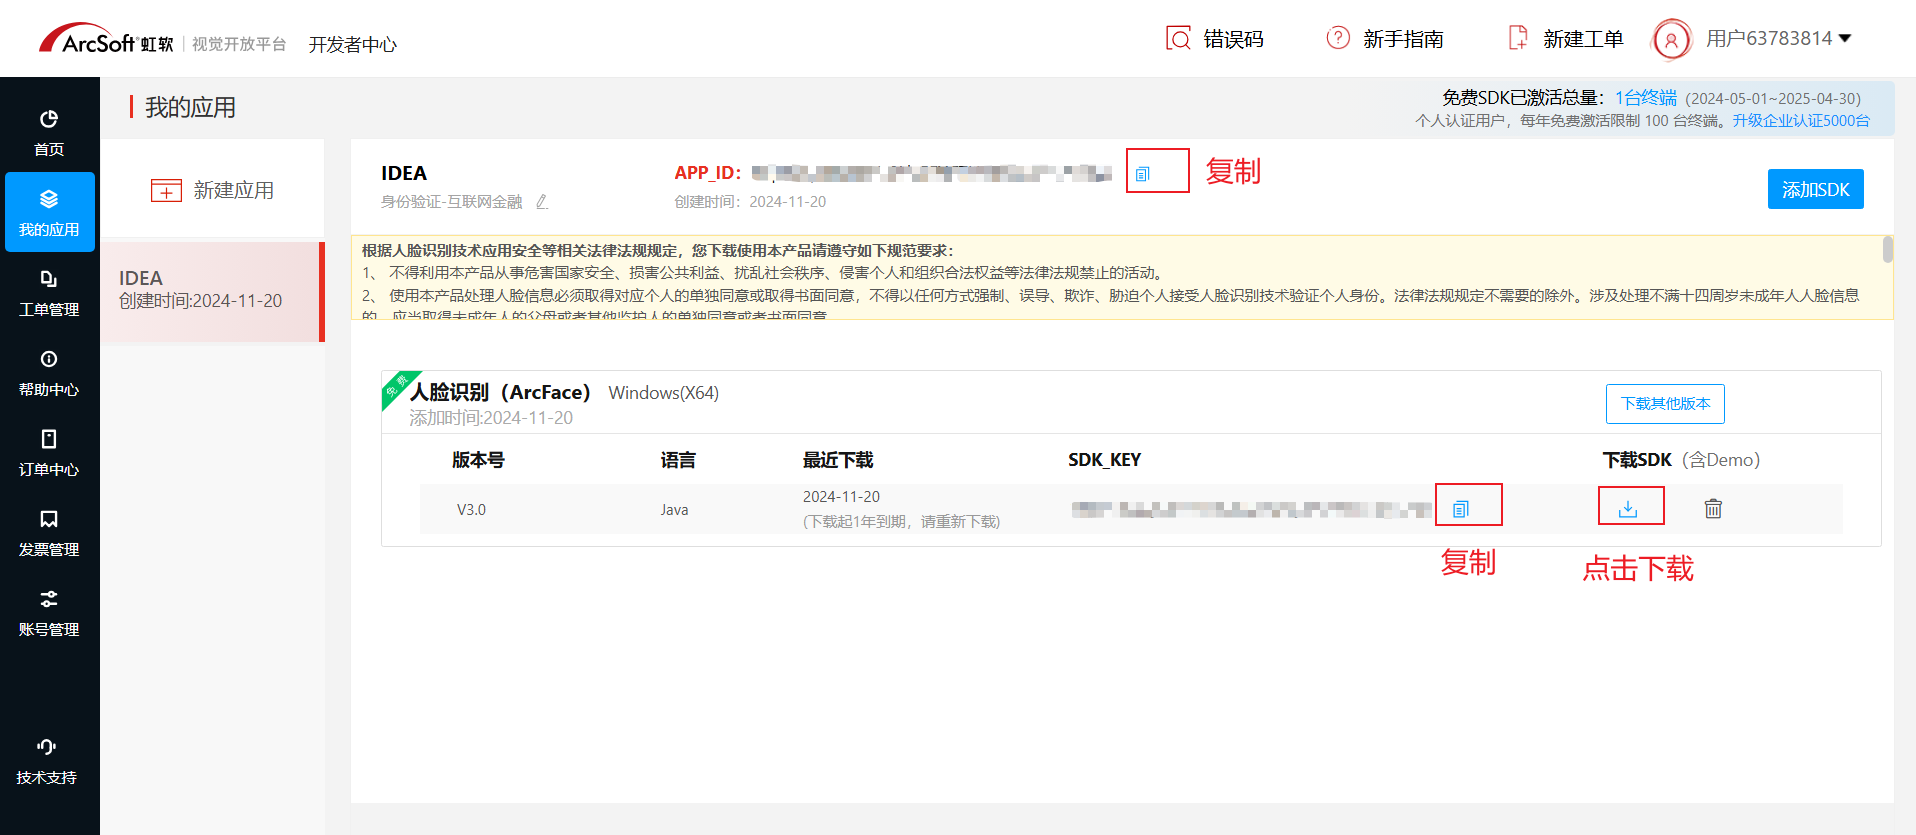Open 帮助中心 sidebar section

coord(49,372)
